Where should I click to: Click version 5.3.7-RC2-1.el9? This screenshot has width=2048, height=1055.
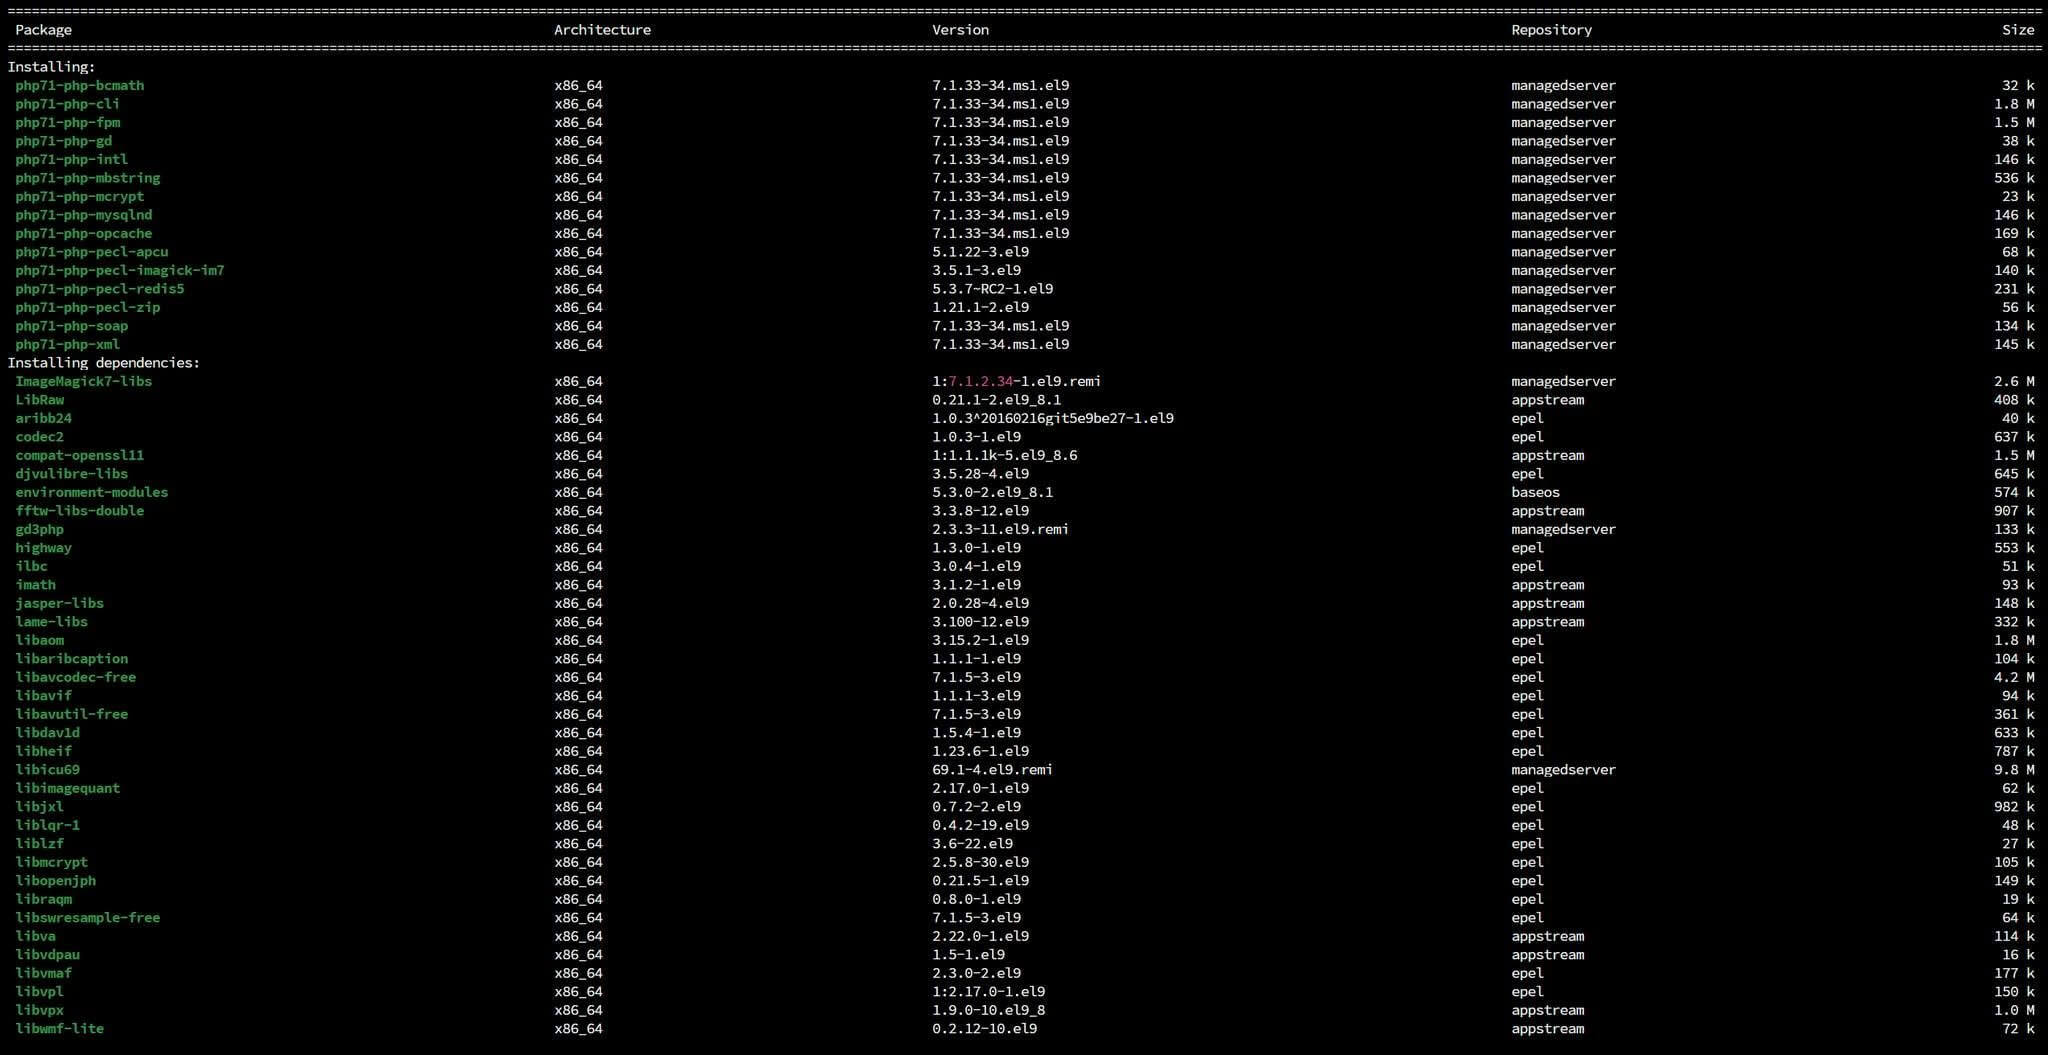992,289
